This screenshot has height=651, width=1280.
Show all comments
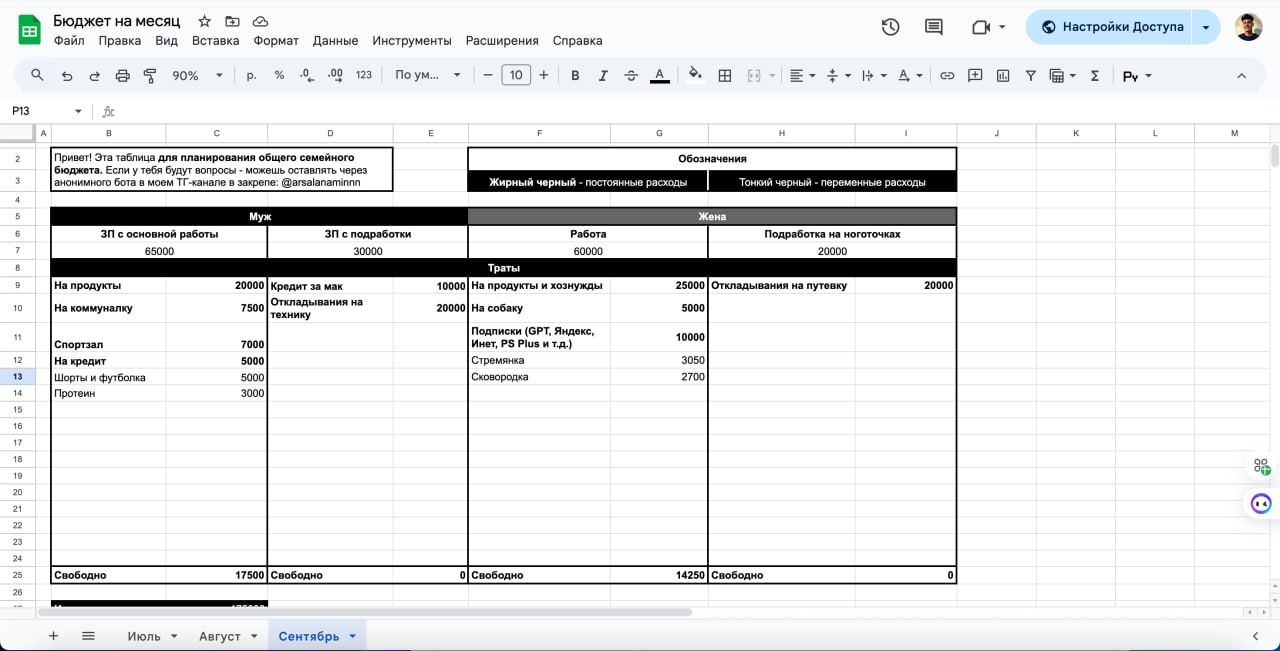(x=934, y=27)
